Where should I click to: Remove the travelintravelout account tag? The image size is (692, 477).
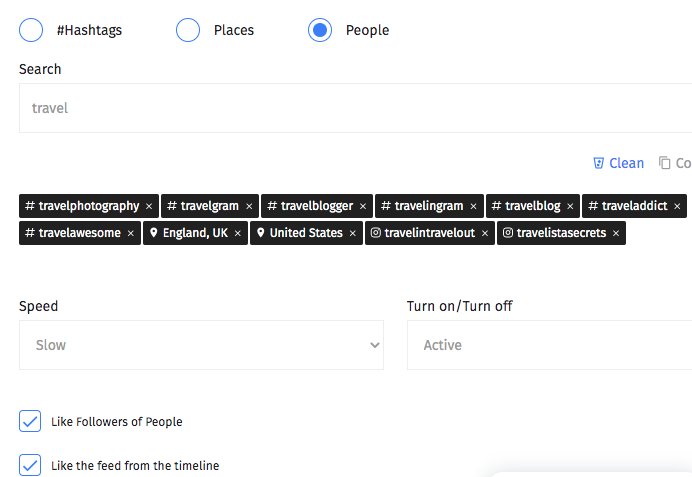click(485, 233)
